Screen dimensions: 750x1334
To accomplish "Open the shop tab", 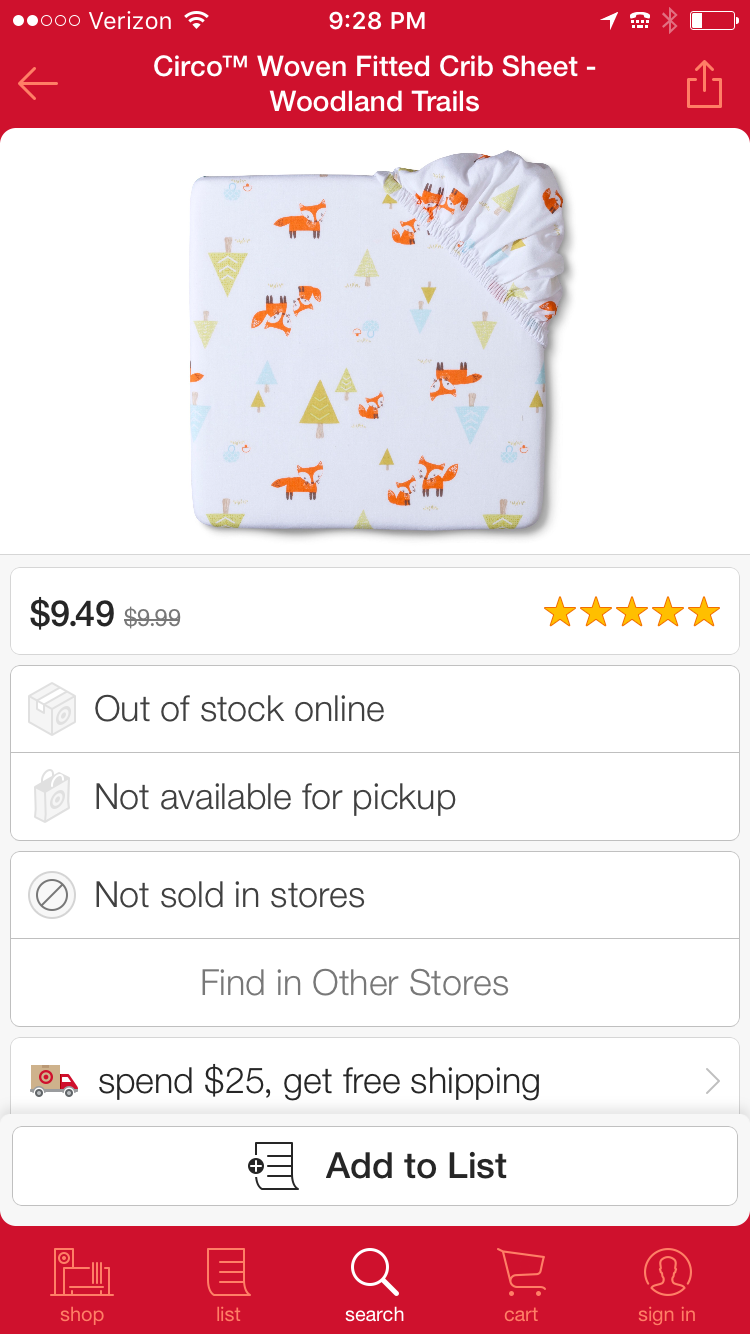I will pyautogui.click(x=81, y=1284).
